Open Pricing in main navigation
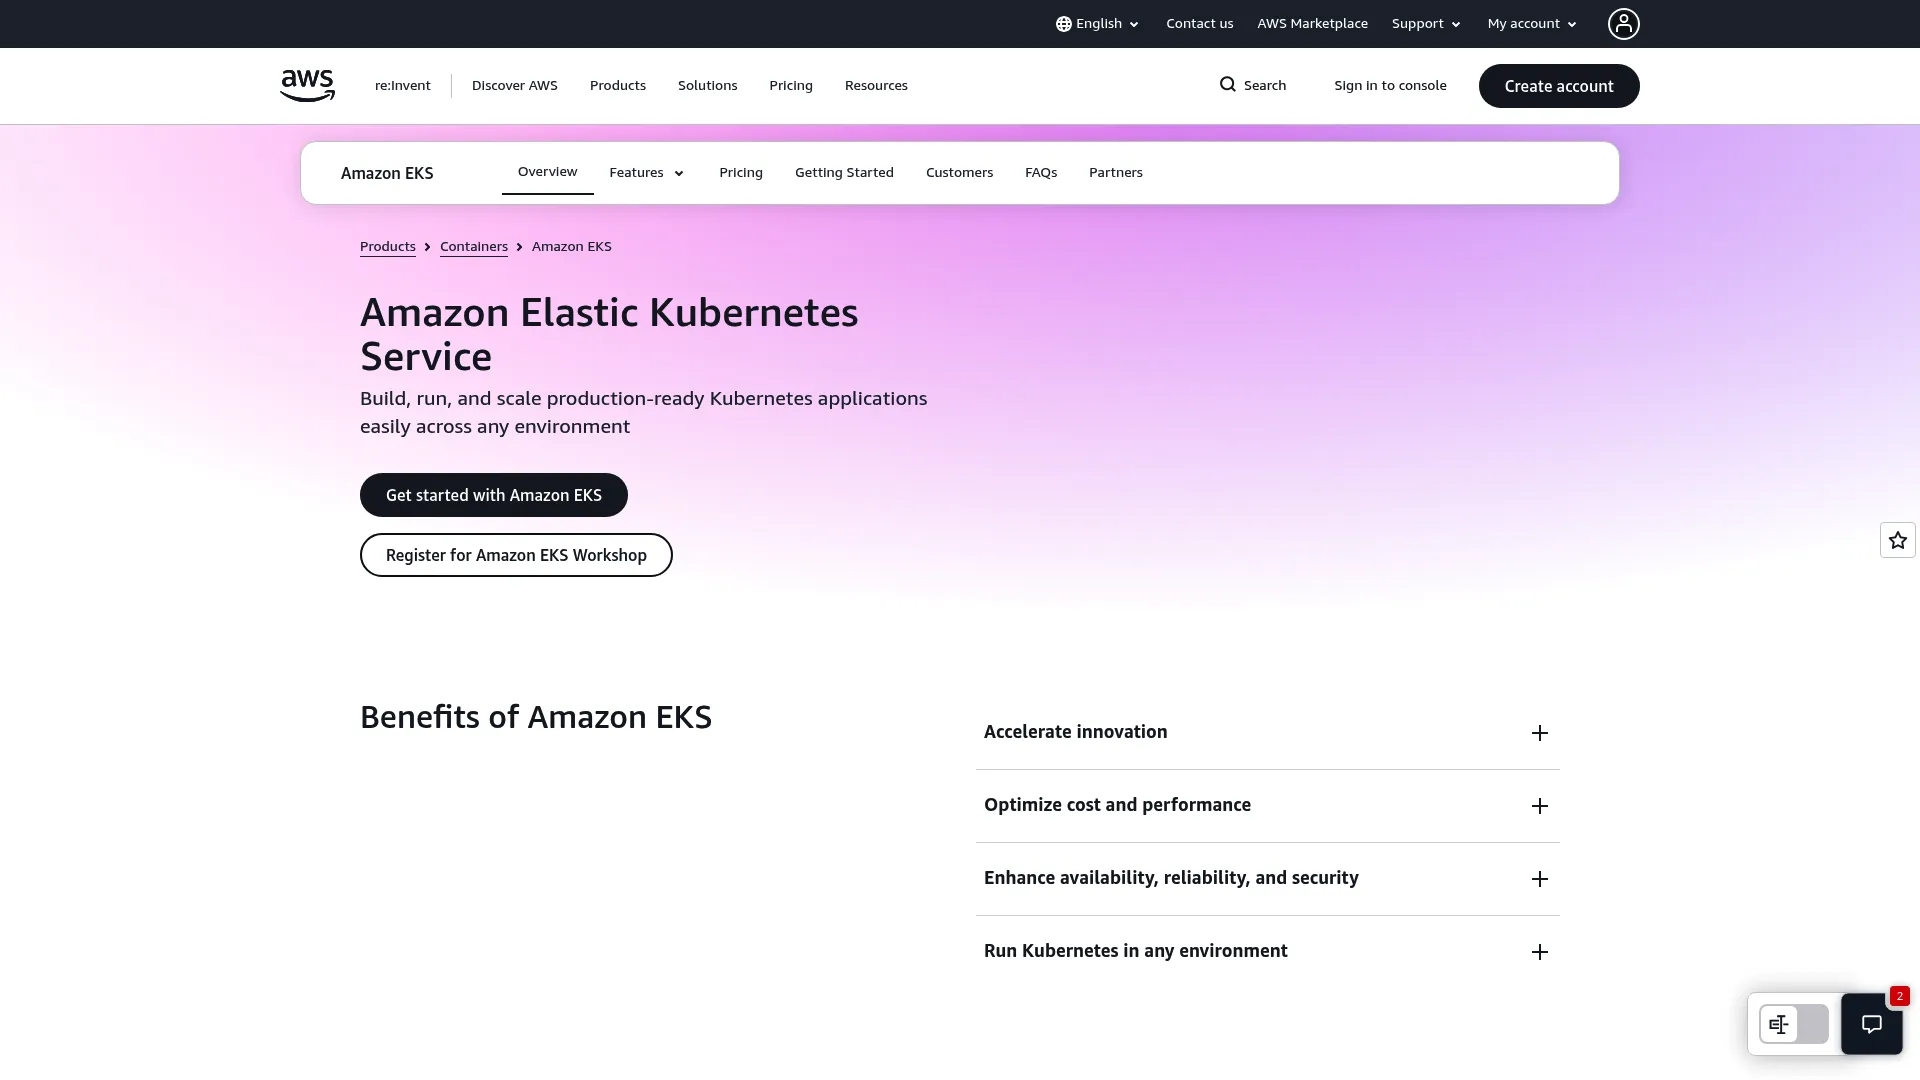Viewport: 1920px width, 1080px height. tap(790, 86)
